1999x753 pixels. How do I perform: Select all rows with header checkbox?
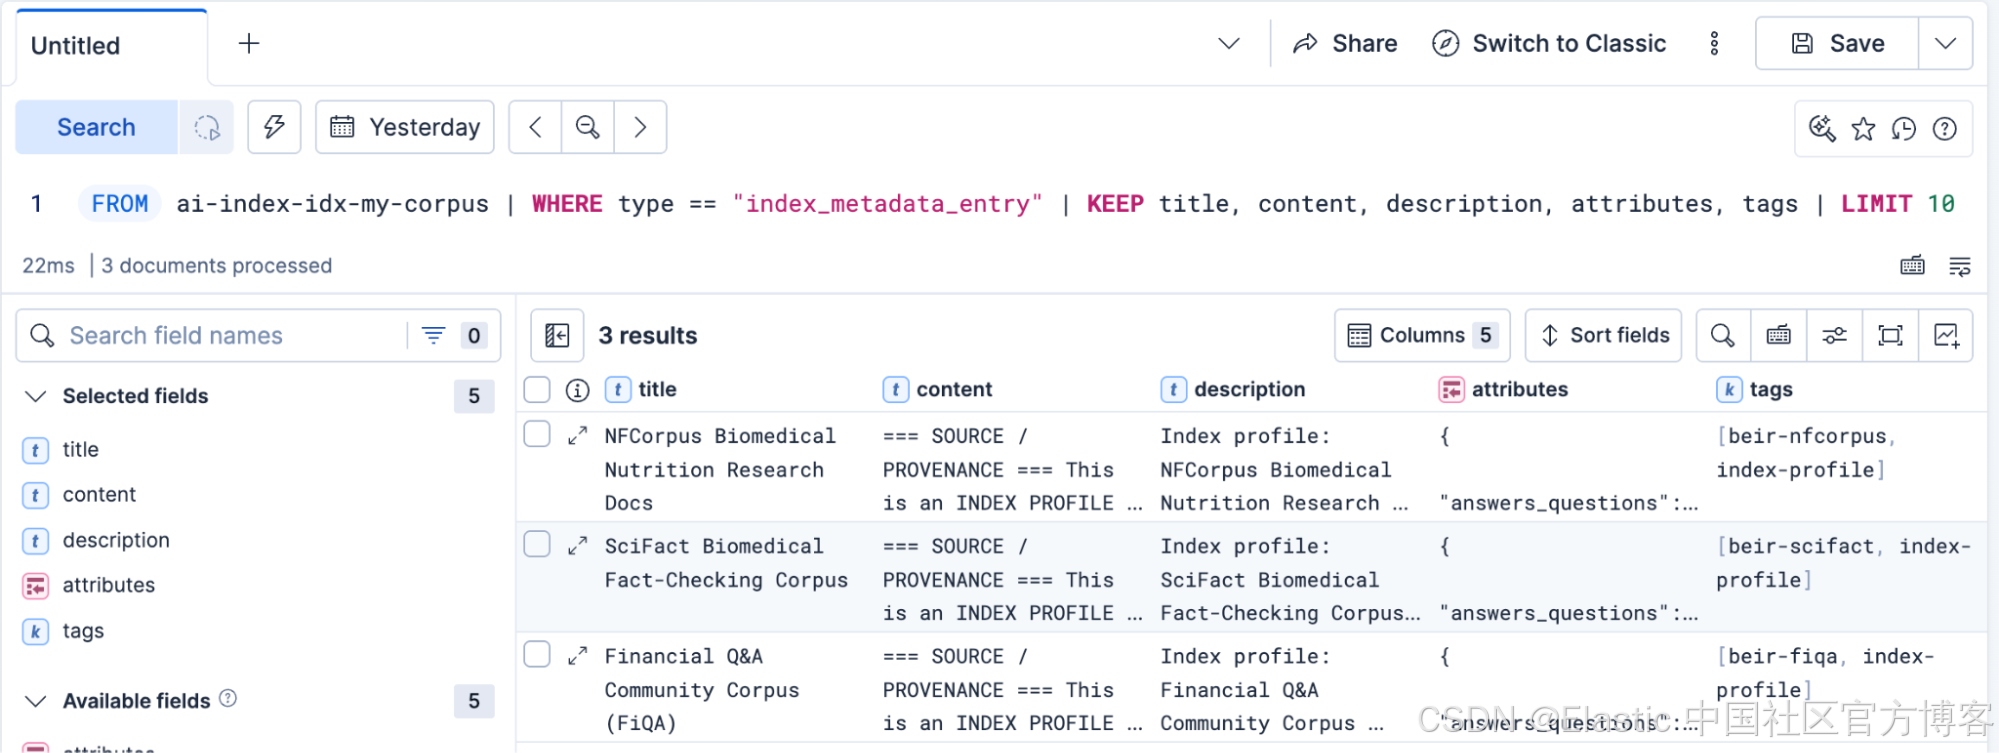coord(537,390)
